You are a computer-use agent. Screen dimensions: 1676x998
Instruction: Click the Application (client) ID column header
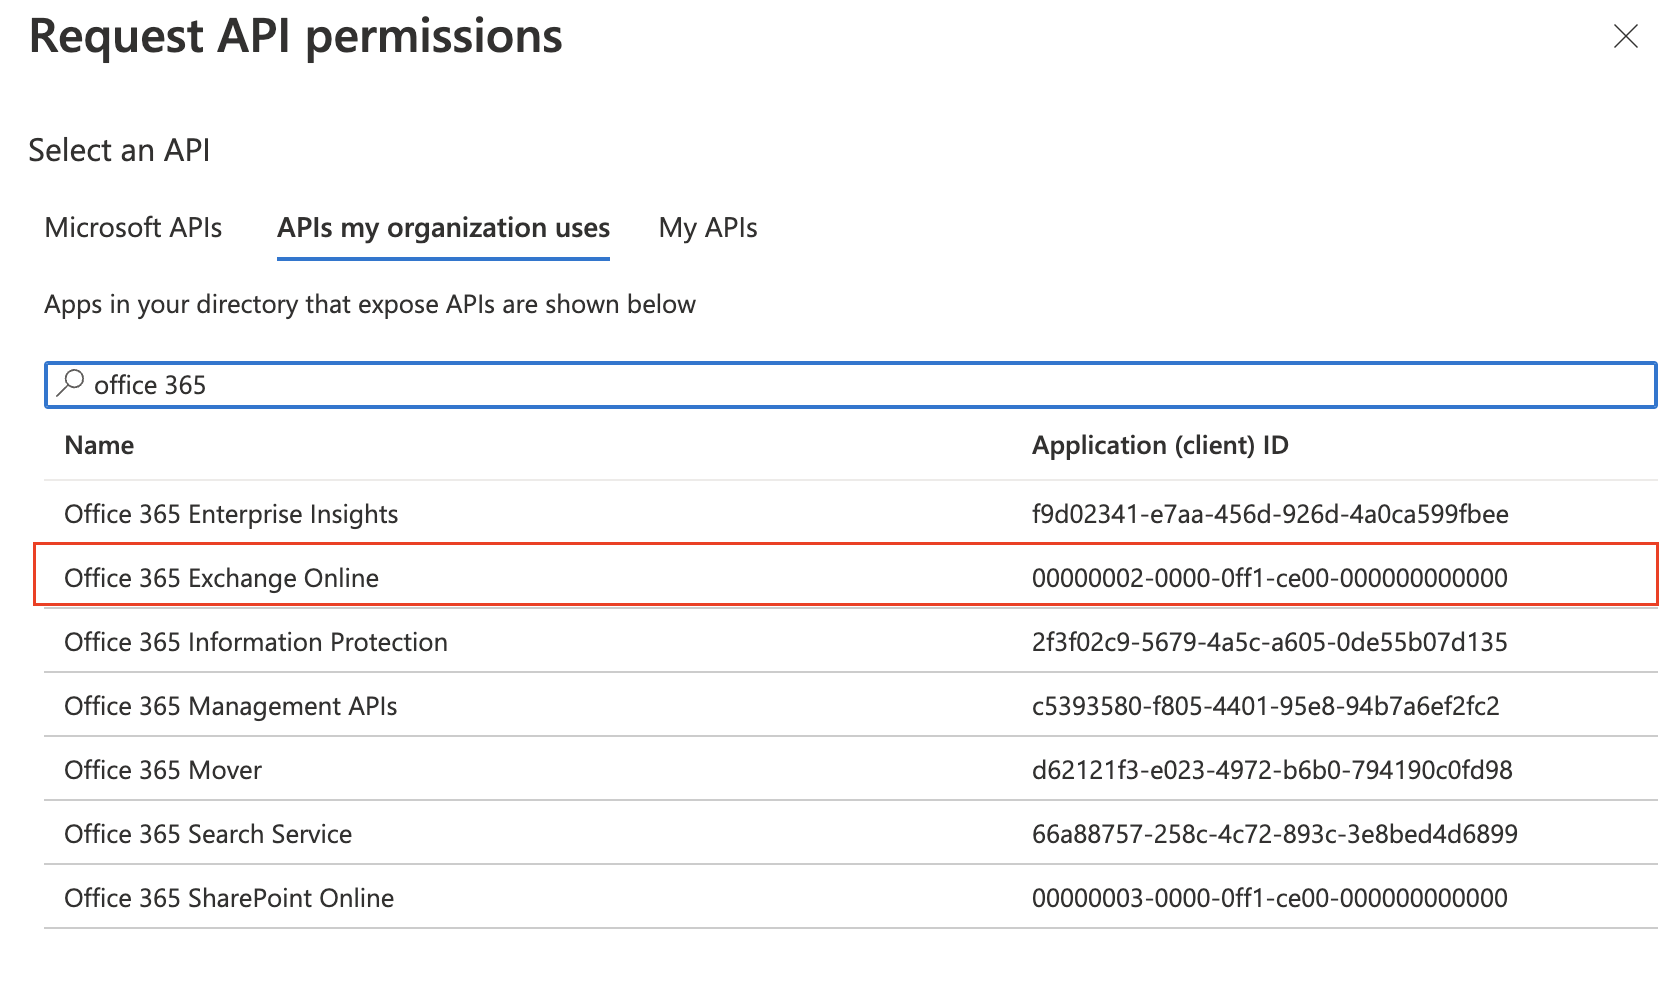1160,445
